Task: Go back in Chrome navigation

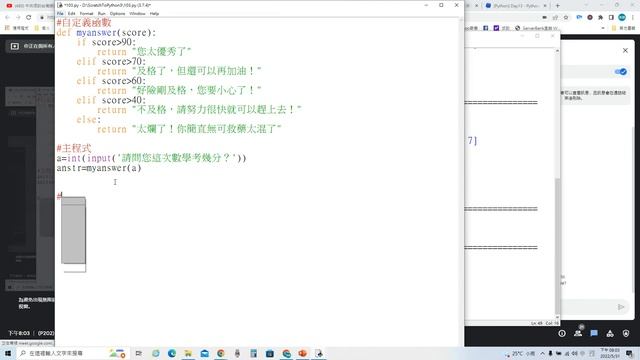Action: point(7,18)
